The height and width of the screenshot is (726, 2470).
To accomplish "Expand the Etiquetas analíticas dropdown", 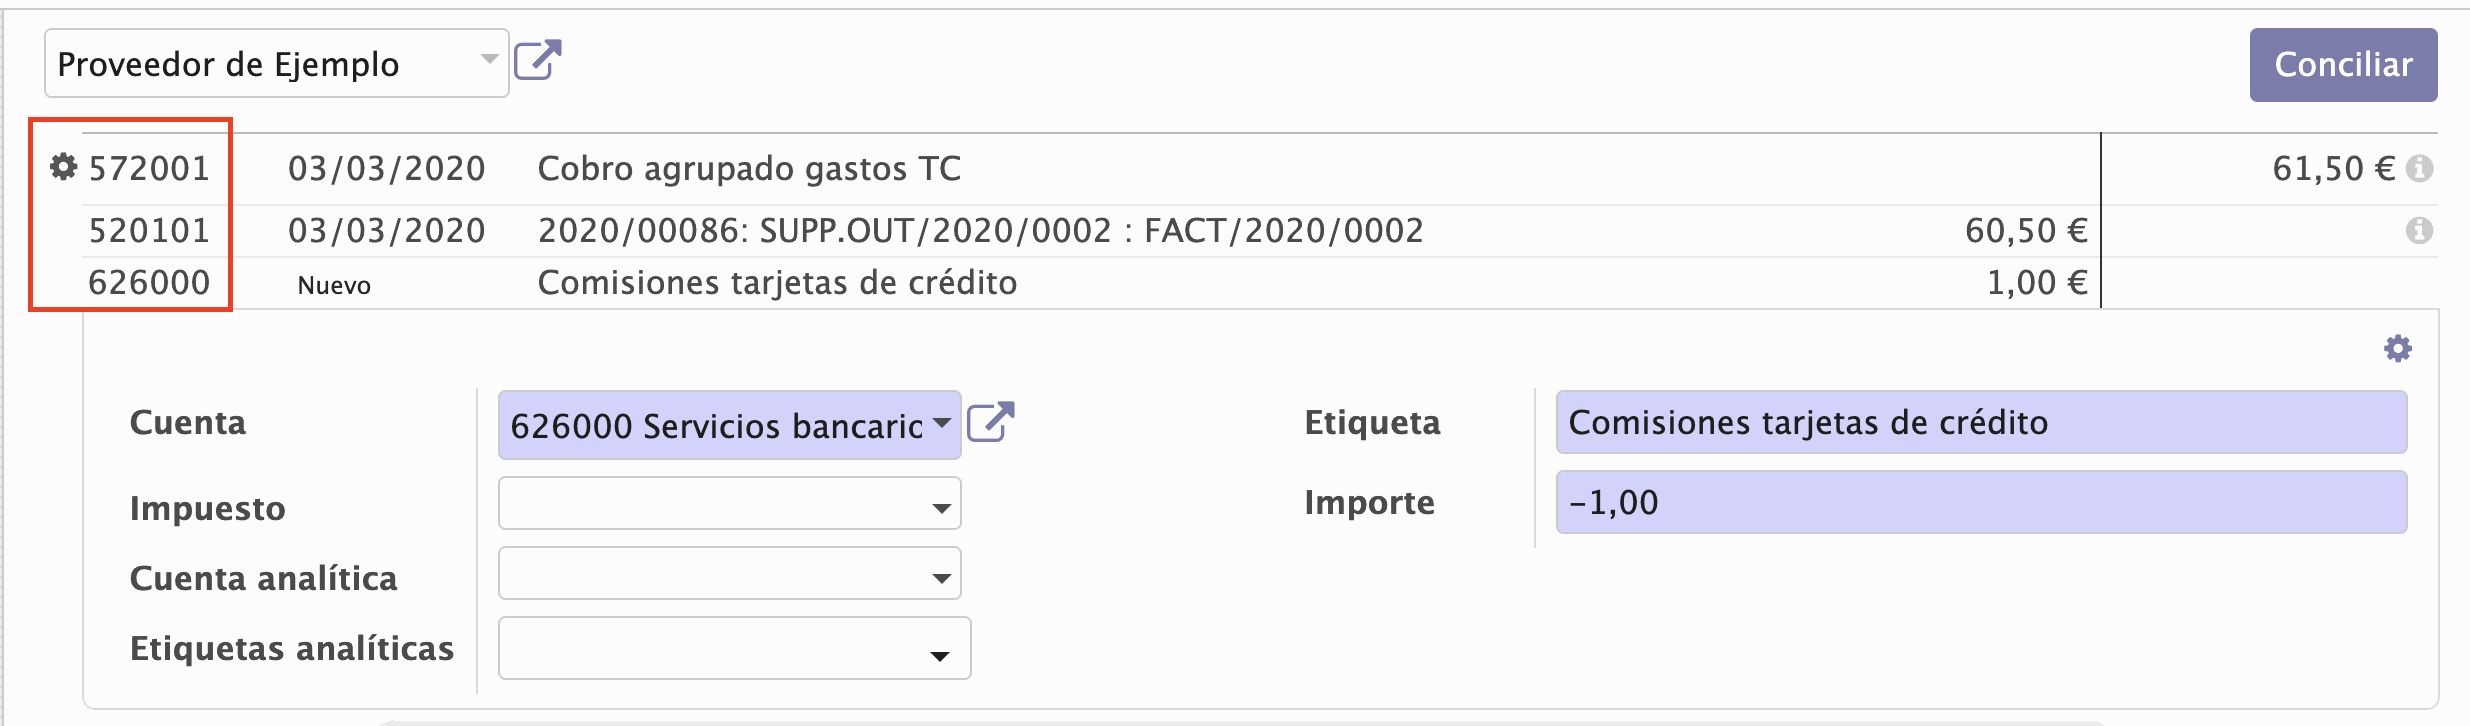I will click(x=939, y=656).
